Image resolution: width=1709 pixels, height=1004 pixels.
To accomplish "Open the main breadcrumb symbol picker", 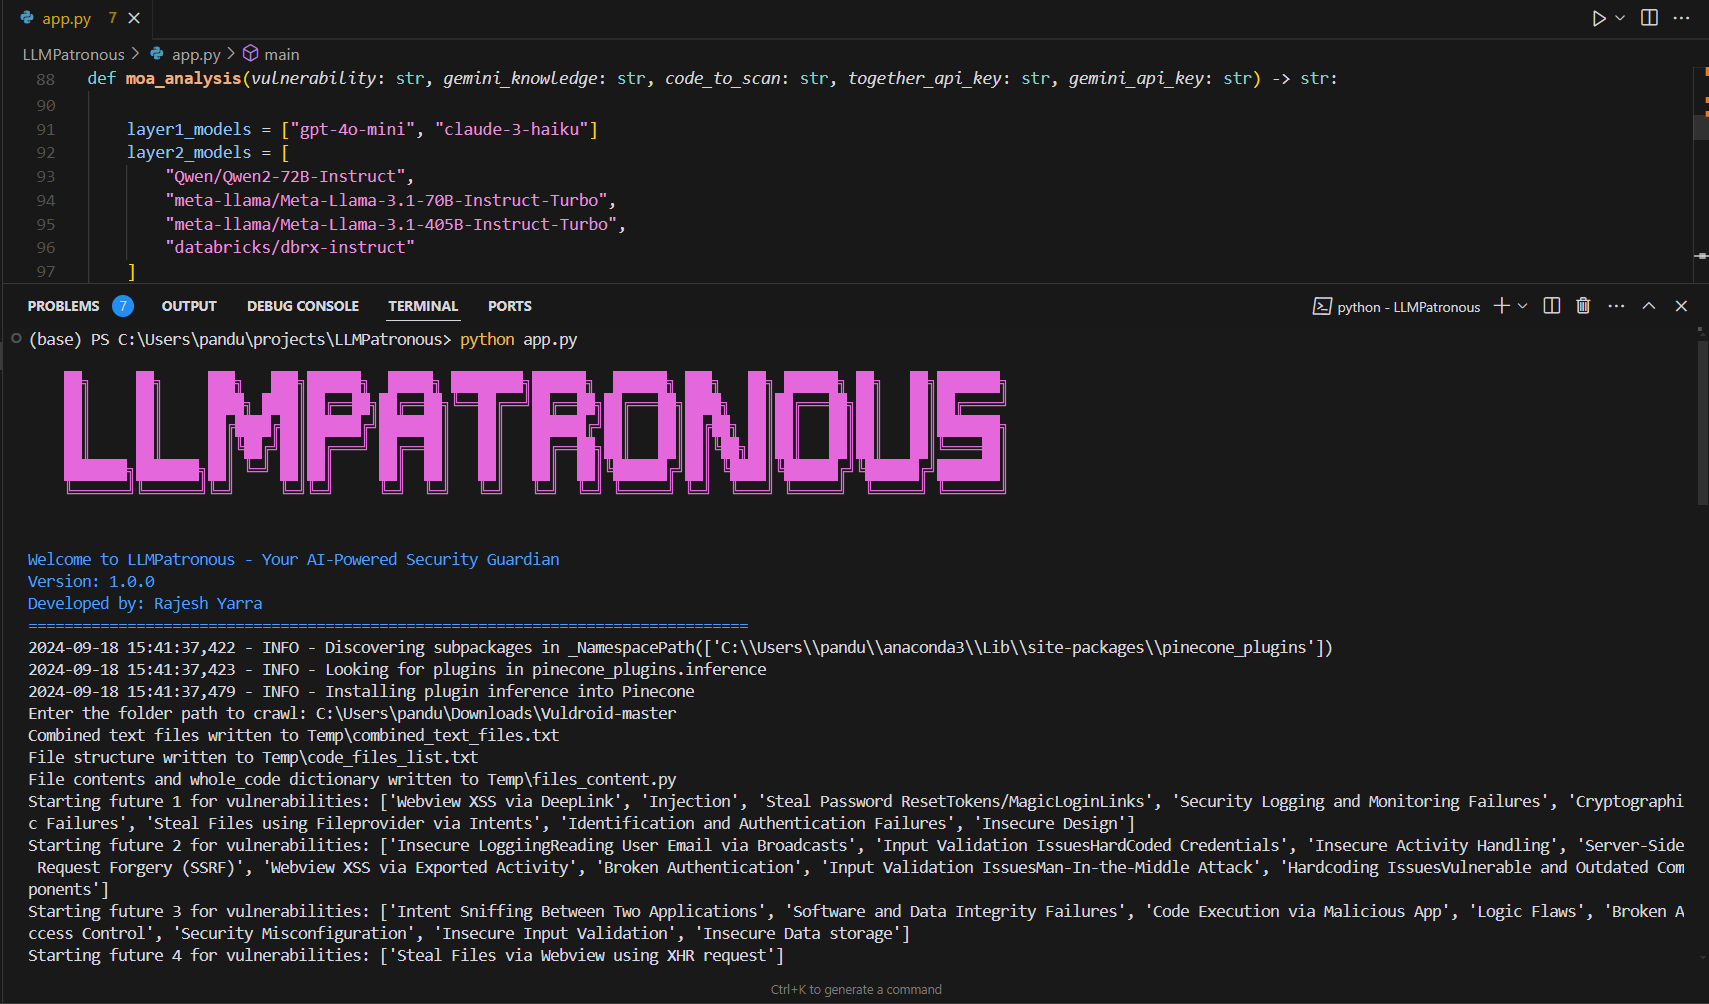I will point(280,53).
